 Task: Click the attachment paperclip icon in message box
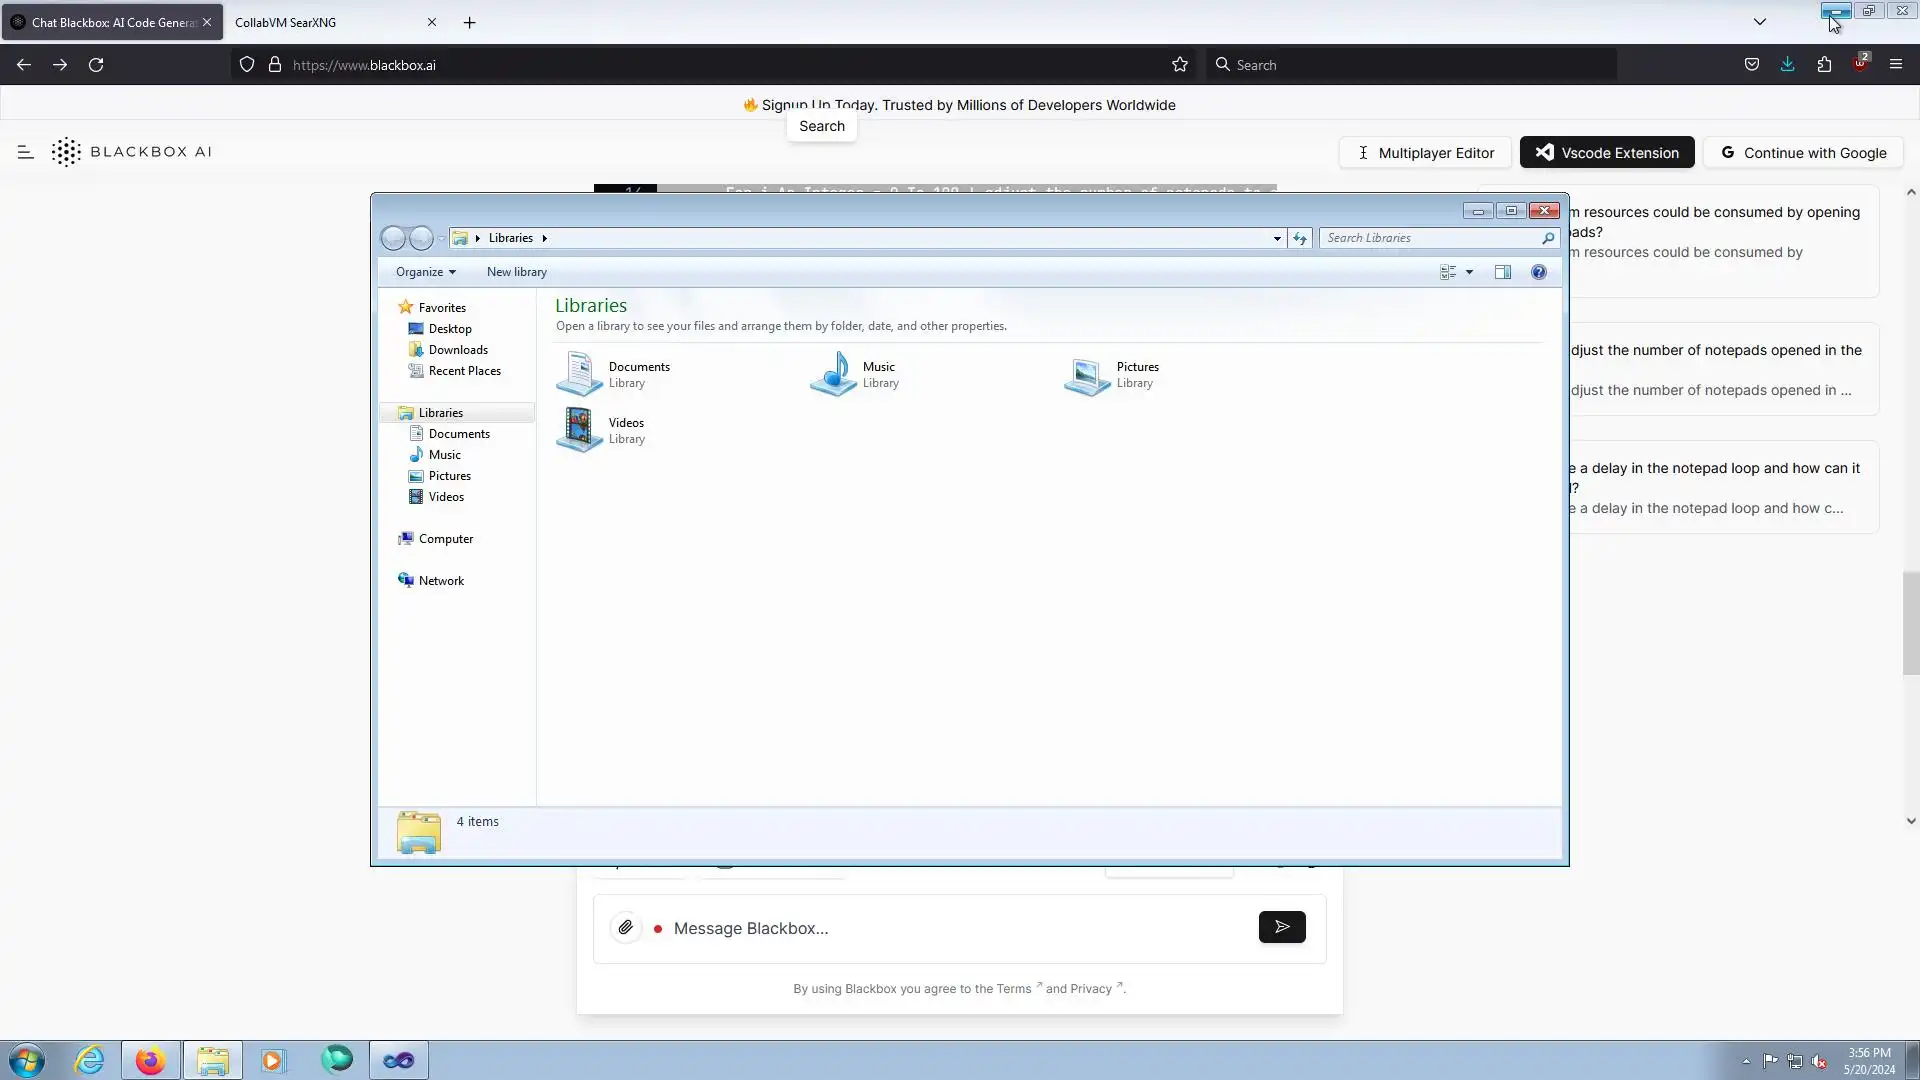click(625, 927)
